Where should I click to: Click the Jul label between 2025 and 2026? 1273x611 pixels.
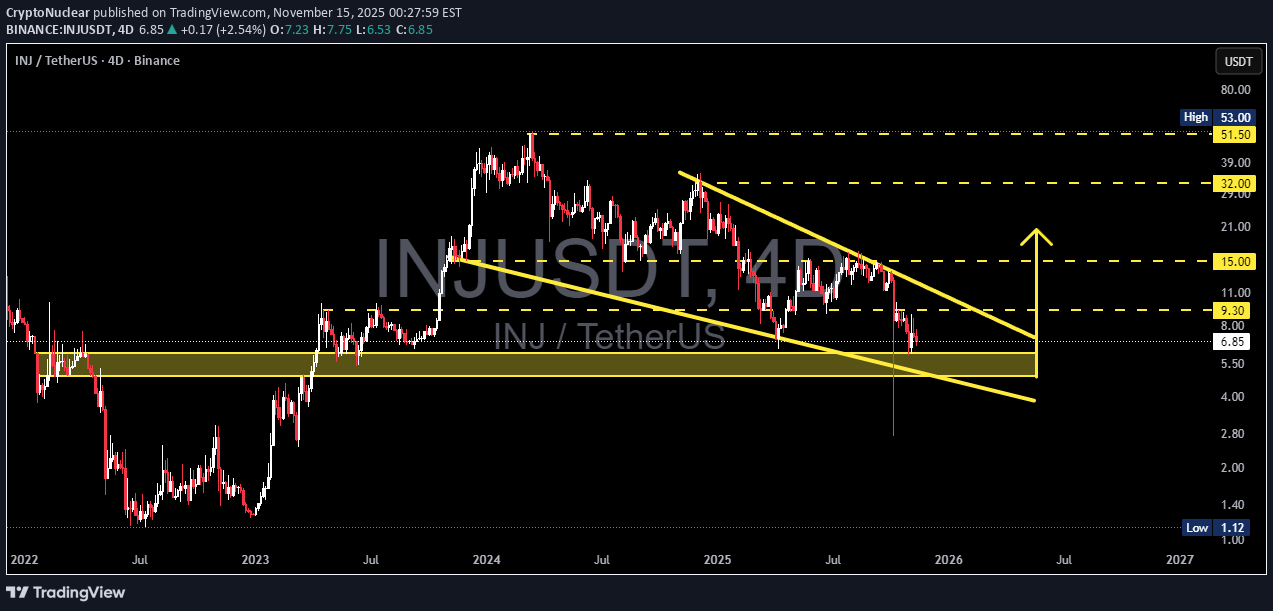click(833, 561)
